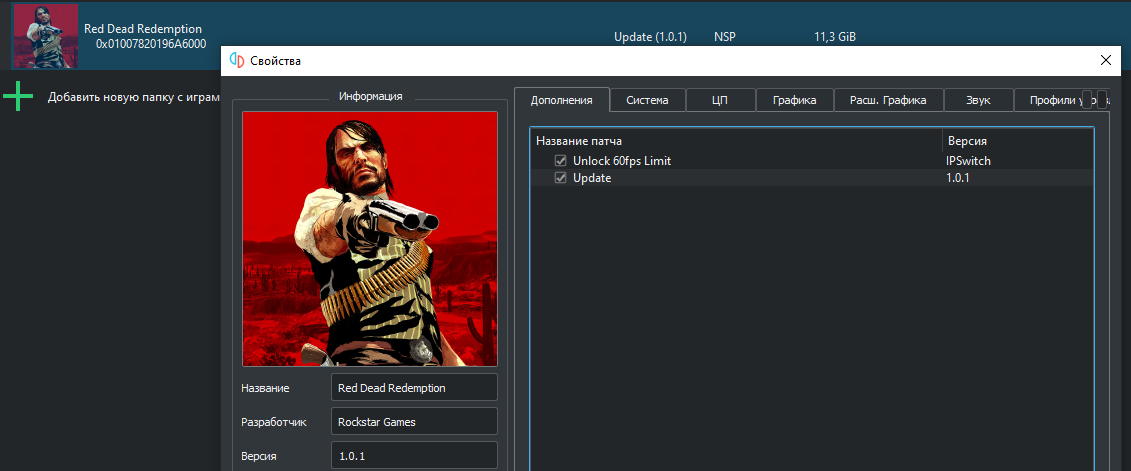Click green plus icon to add game folder
This screenshot has height=471, width=1131.
(18, 97)
